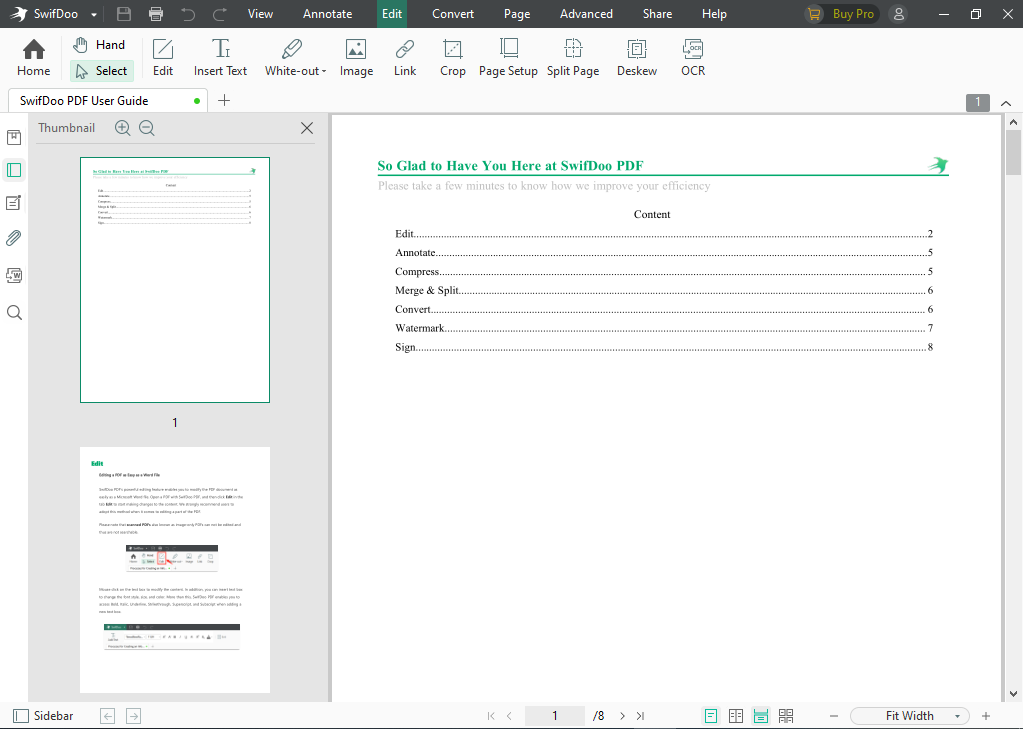The height and width of the screenshot is (729, 1023).
Task: Select the Crop tool
Action: coord(452,57)
